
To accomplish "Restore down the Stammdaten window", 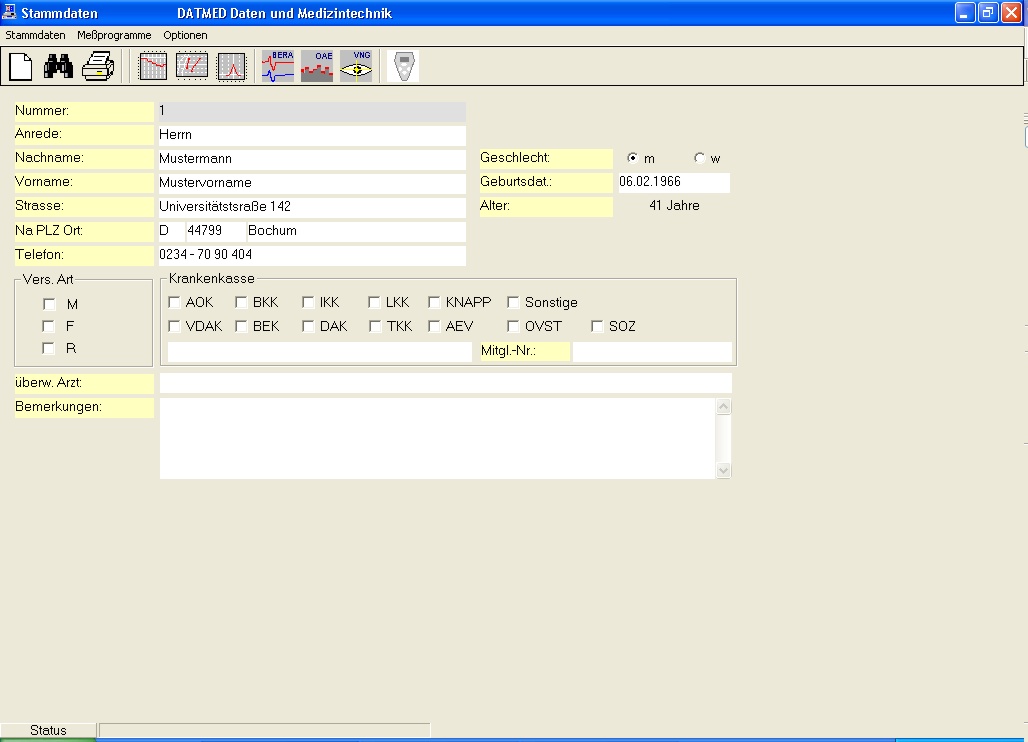I will pyautogui.click(x=988, y=13).
